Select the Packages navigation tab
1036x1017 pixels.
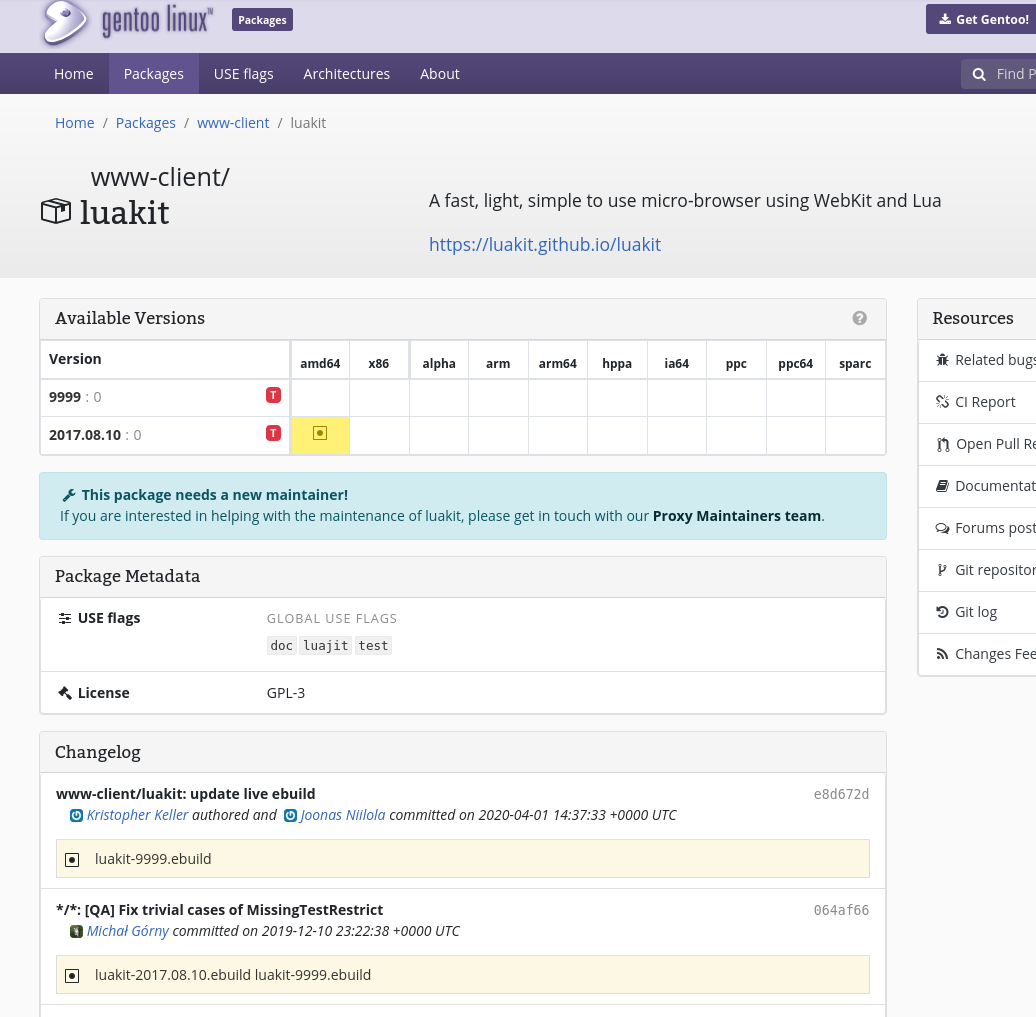[153, 74]
